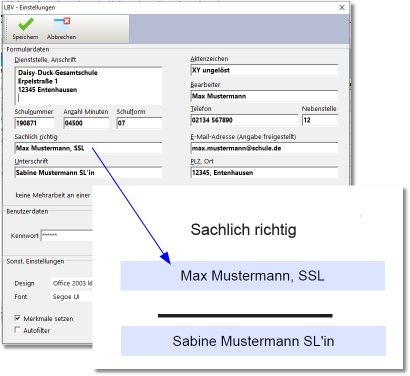Click the Nebenstelle label

(x=319, y=109)
